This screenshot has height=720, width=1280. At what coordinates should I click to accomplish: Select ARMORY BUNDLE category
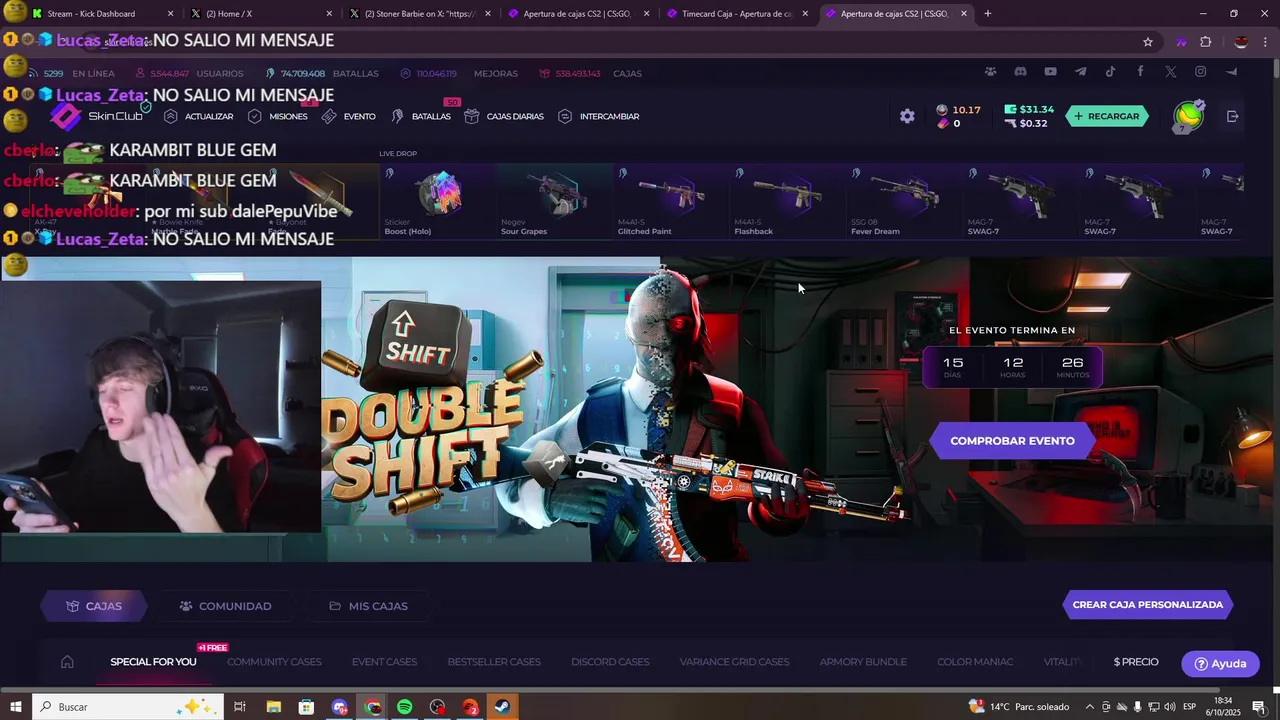tap(863, 662)
